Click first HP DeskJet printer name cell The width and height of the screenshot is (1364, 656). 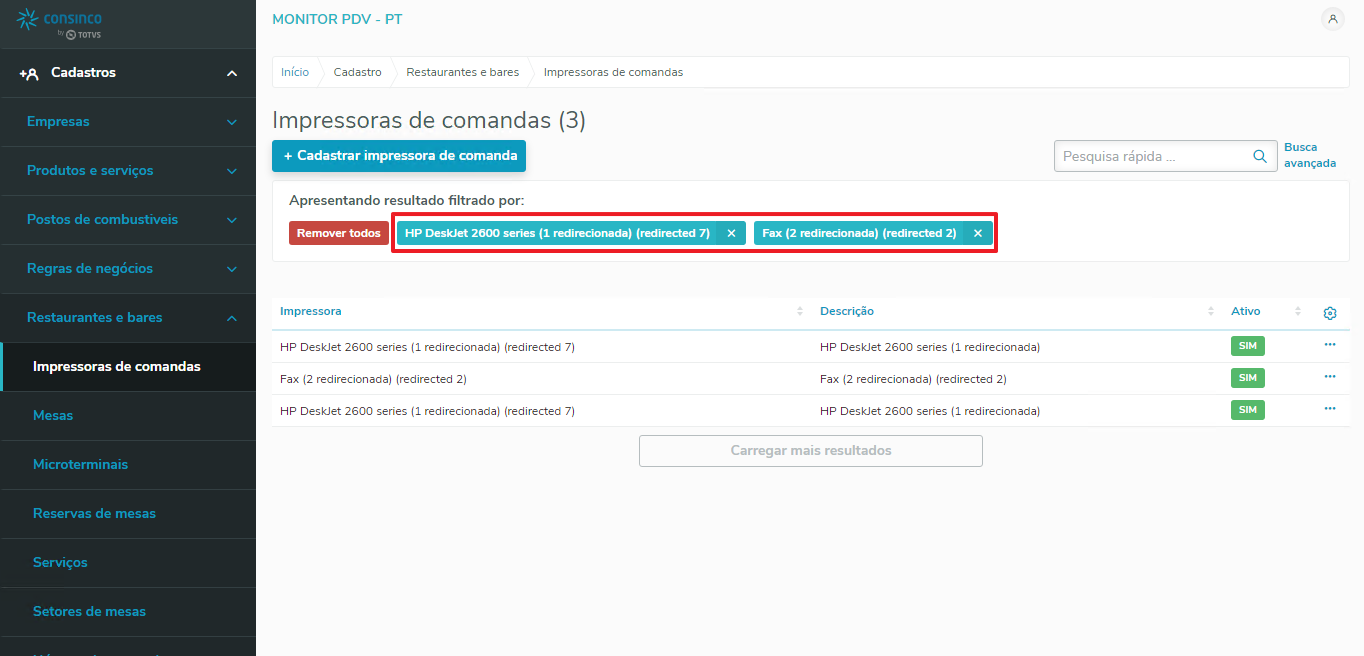tap(427, 347)
